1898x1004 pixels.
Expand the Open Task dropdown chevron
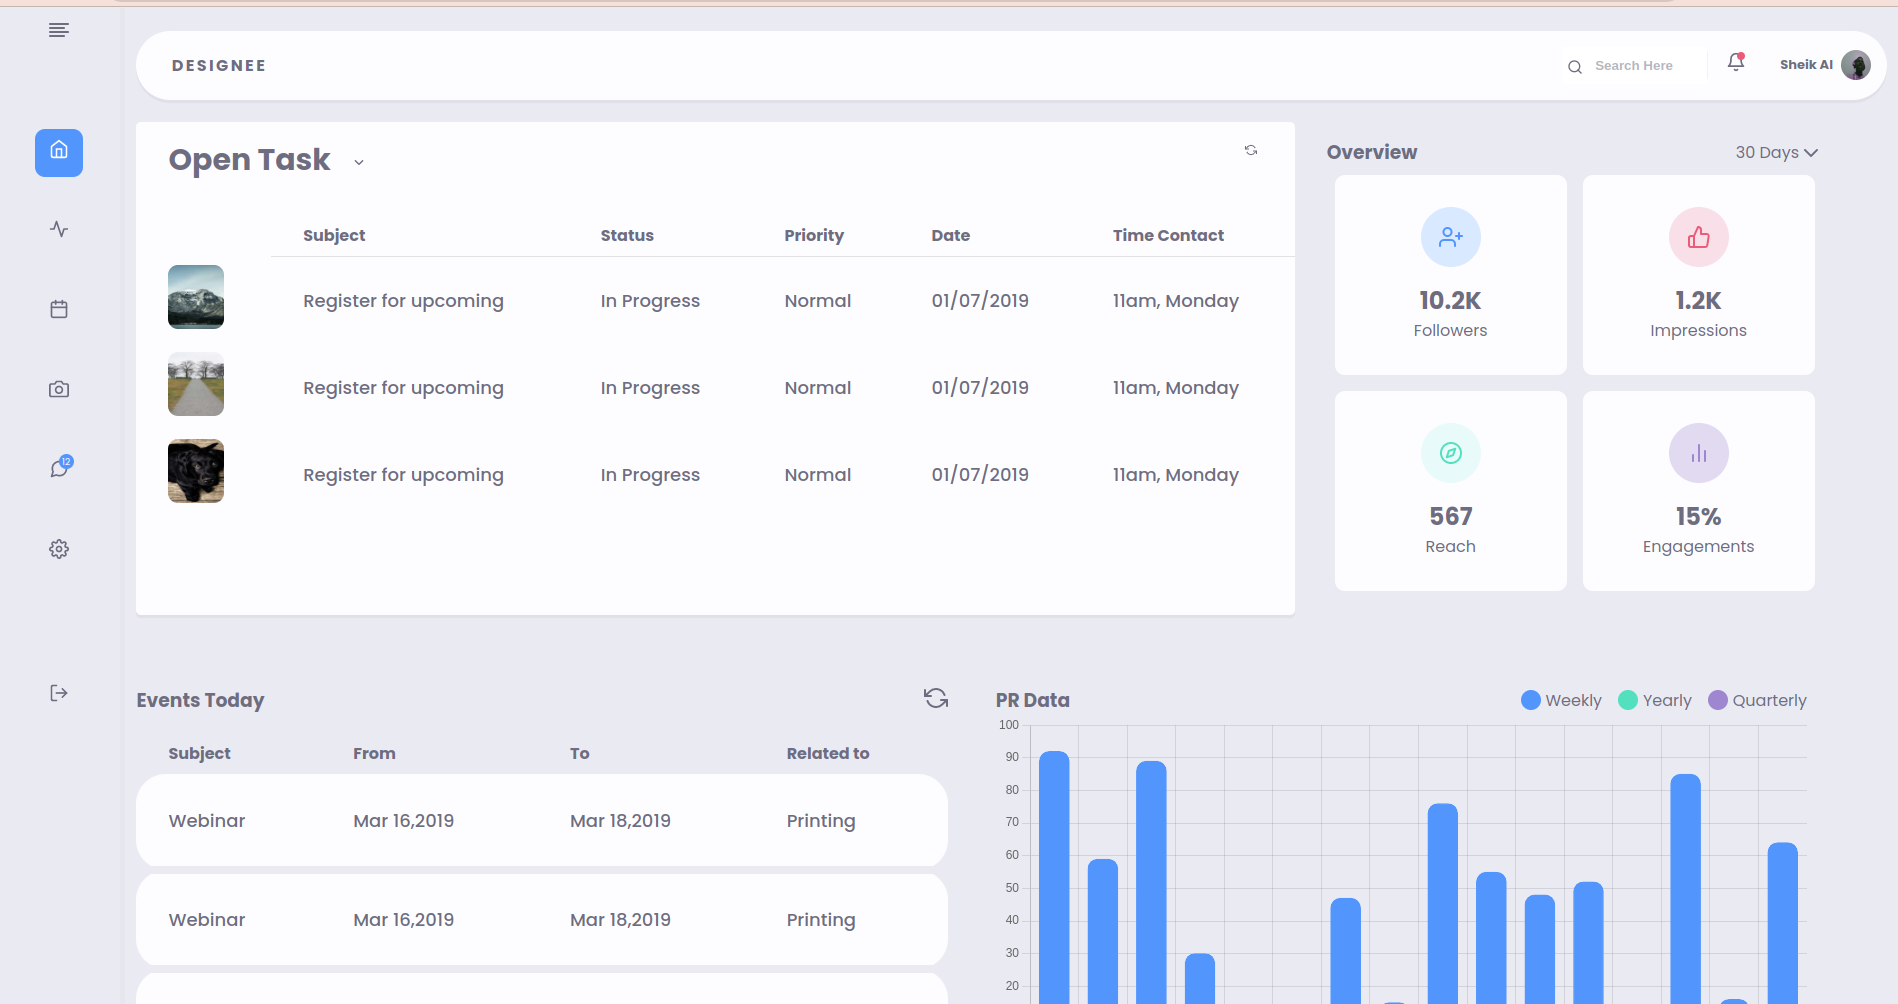(359, 163)
